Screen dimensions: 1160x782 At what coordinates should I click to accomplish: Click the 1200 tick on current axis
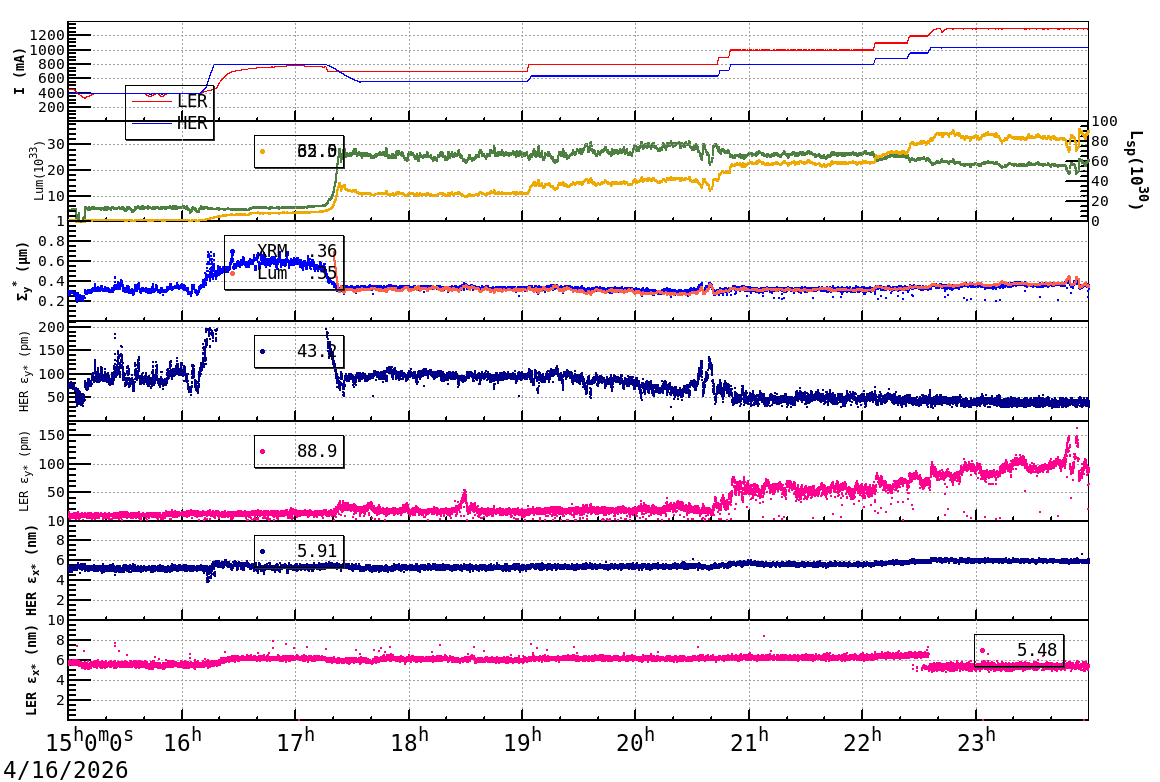[x=48, y=36]
